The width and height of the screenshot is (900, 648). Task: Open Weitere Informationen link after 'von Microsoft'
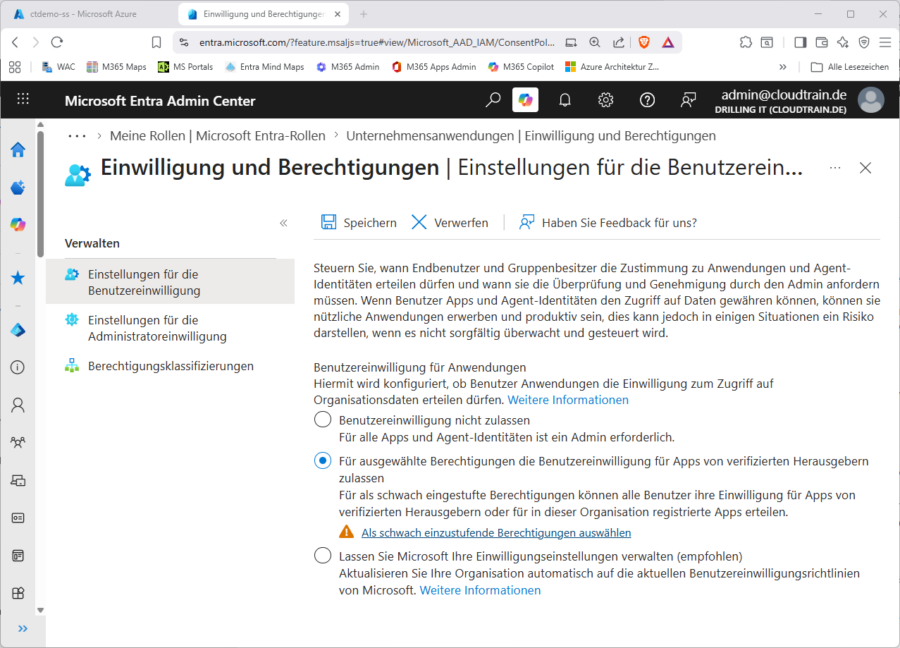click(480, 590)
